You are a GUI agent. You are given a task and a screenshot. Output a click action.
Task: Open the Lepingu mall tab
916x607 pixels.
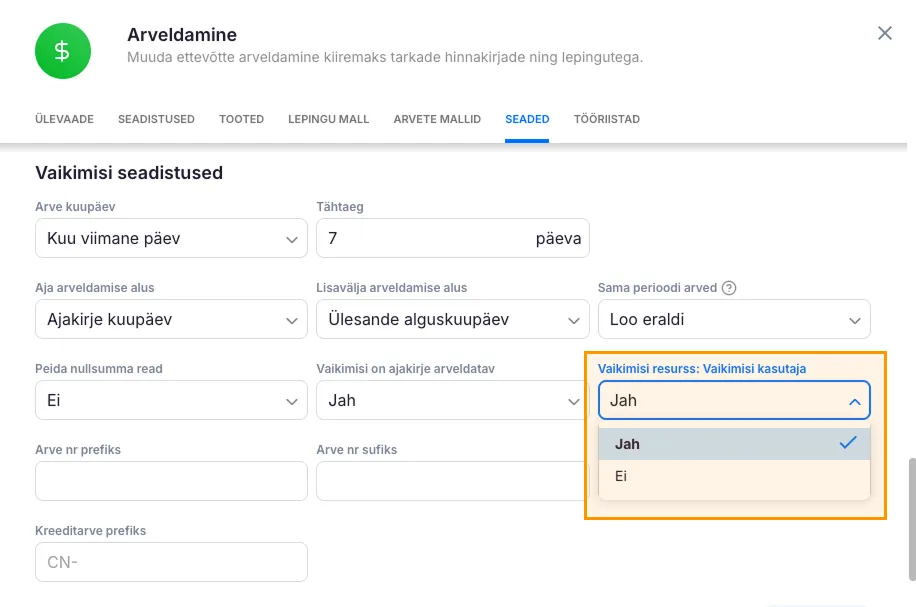click(328, 119)
